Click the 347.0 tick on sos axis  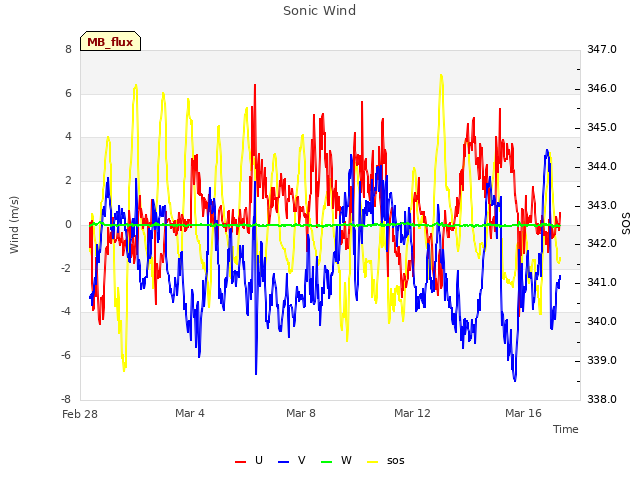602,49
